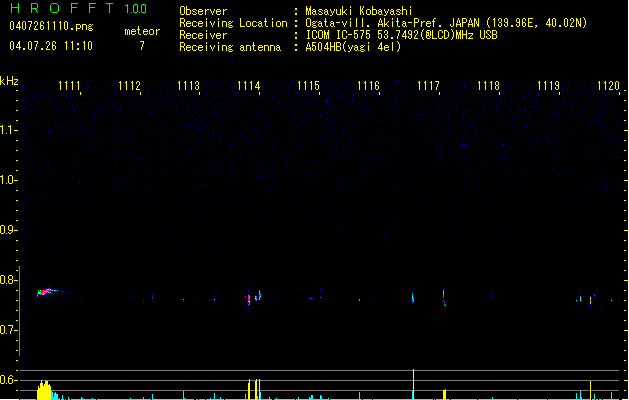629x400 pixels.
Task: Click the wide yellow power burst near 1111
Action: pos(44,390)
